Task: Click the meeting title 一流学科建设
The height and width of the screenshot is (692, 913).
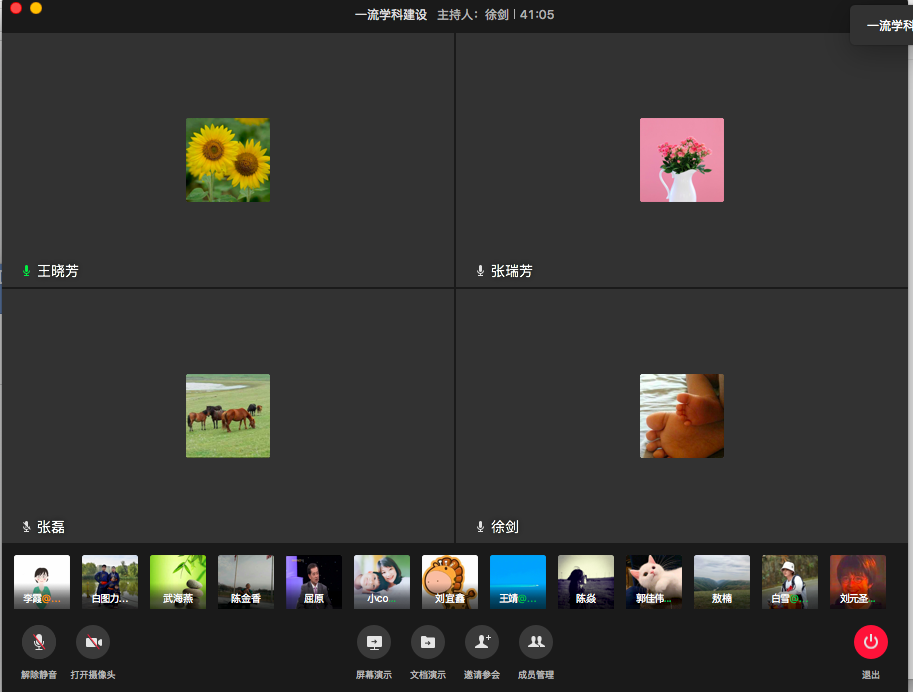Action: point(391,15)
